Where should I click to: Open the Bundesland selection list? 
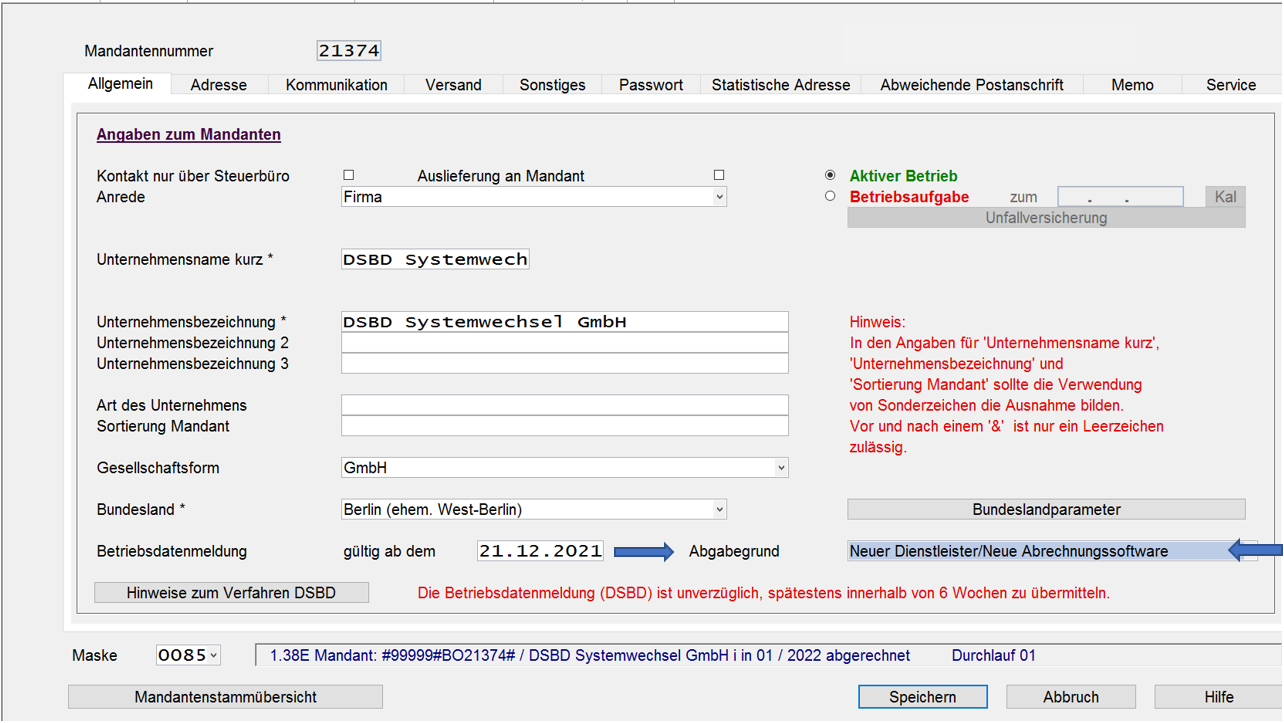point(718,510)
